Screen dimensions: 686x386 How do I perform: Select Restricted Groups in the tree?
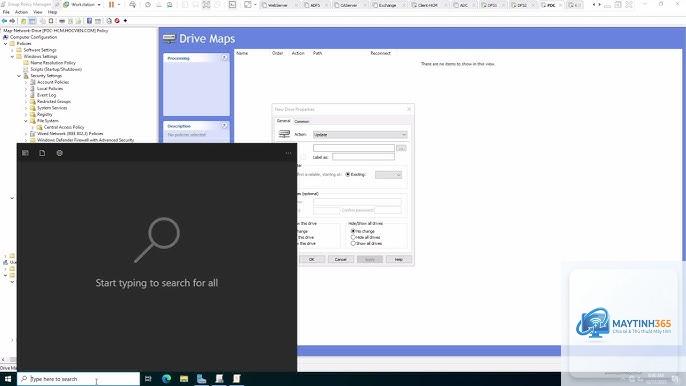point(54,102)
